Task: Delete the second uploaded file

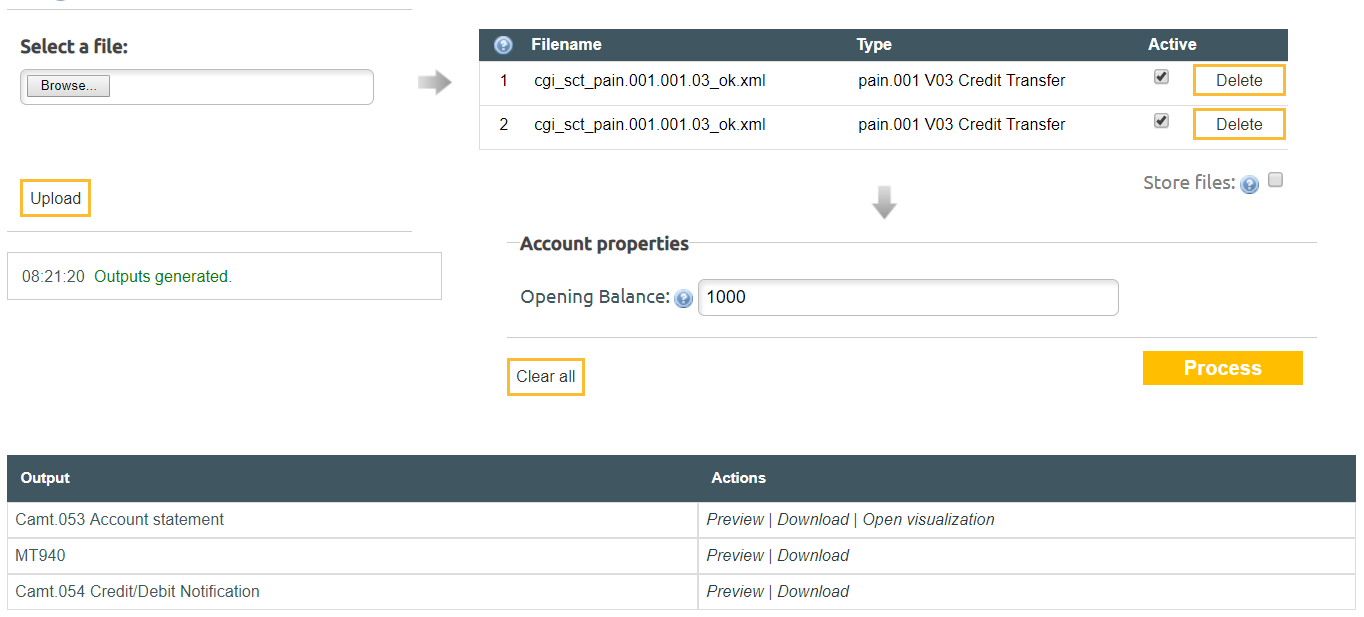Action: tap(1239, 124)
